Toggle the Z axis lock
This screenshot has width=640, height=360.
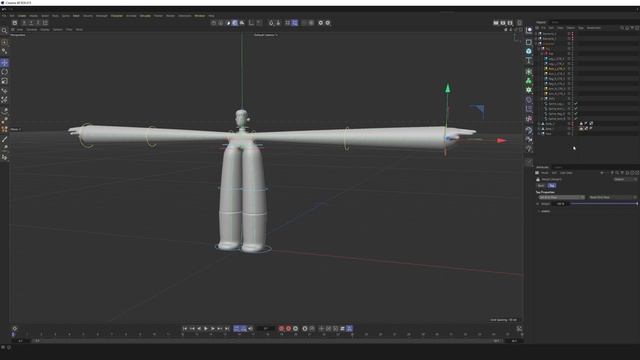pos(38,23)
